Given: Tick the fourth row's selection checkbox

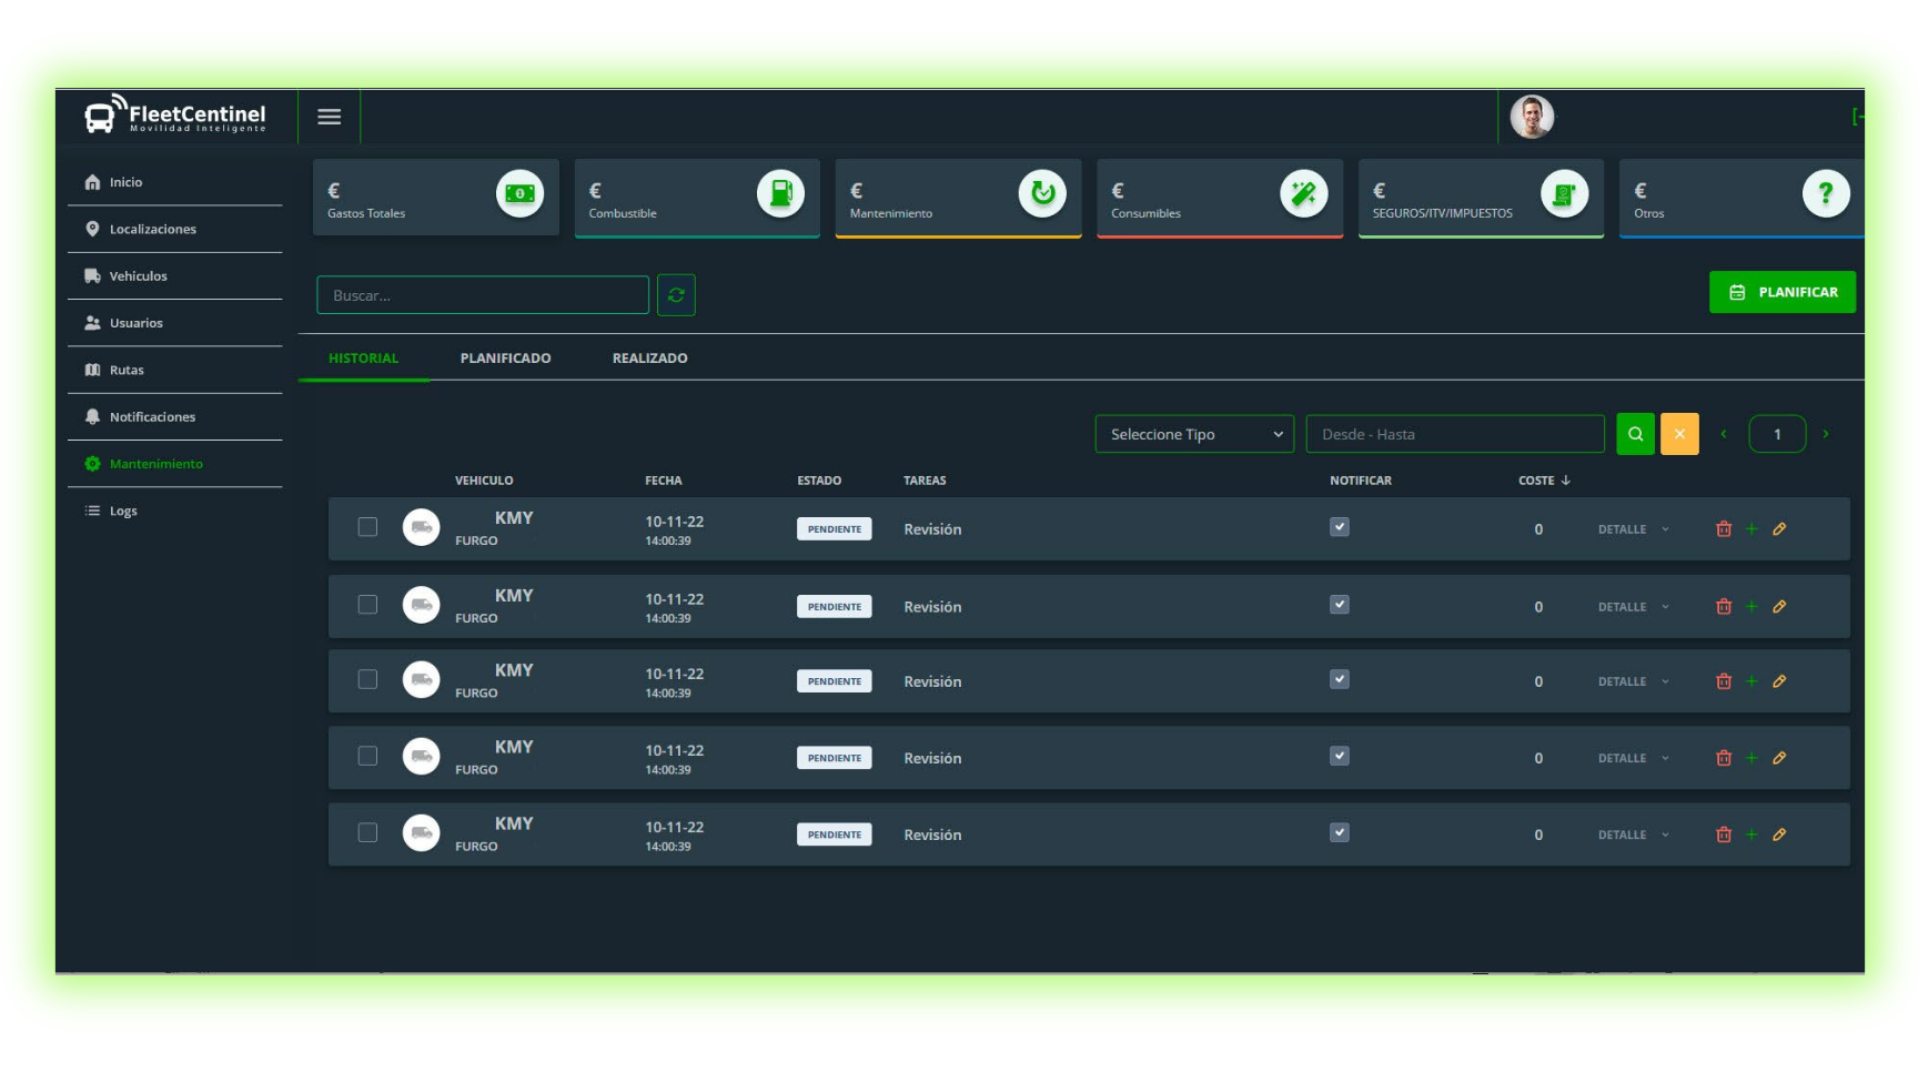Looking at the screenshot, I should pos(368,756).
